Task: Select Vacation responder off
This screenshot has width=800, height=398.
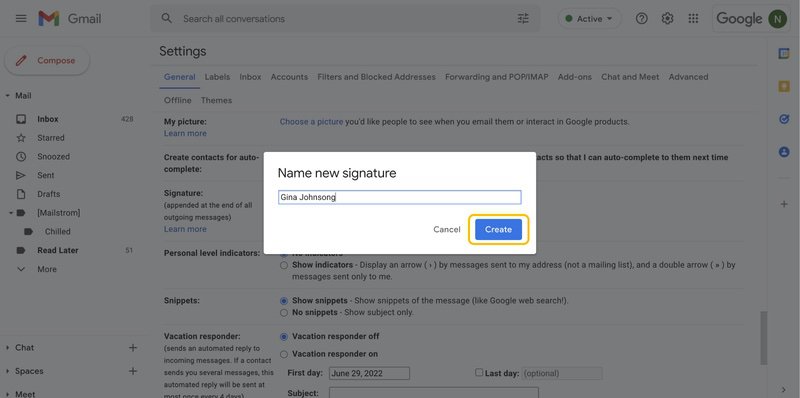Action: [284, 337]
